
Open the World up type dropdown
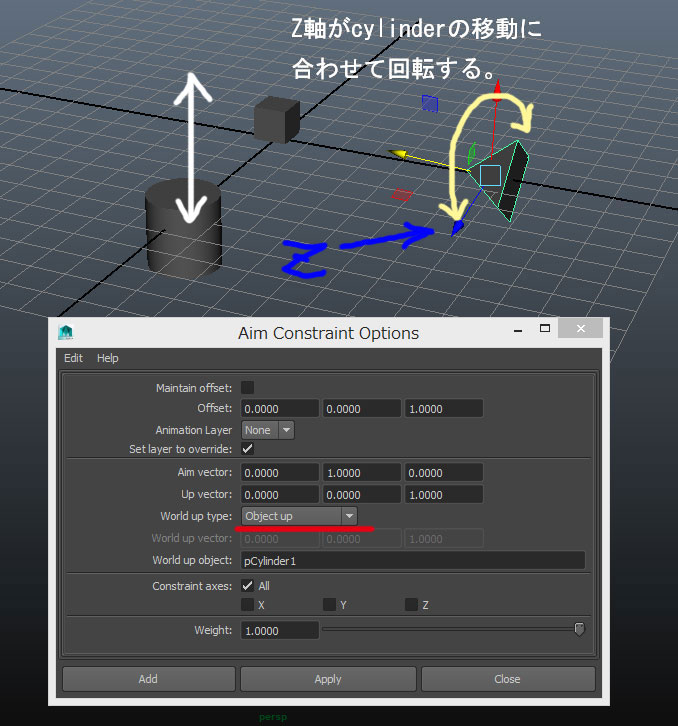pyautogui.click(x=299, y=516)
